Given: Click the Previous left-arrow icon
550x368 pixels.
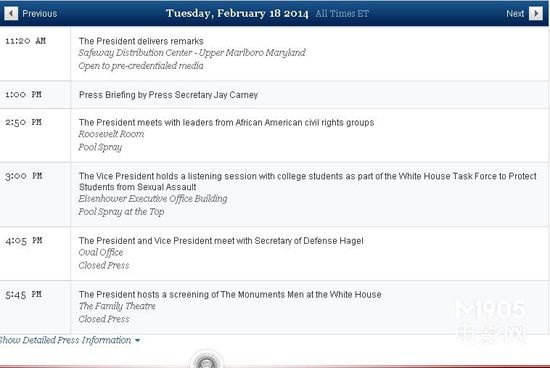Looking at the screenshot, I should pos(11,14).
